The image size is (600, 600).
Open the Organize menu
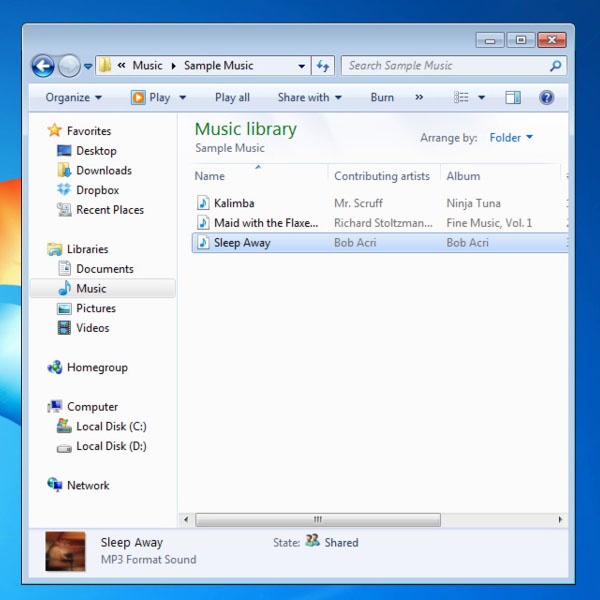[x=73, y=98]
